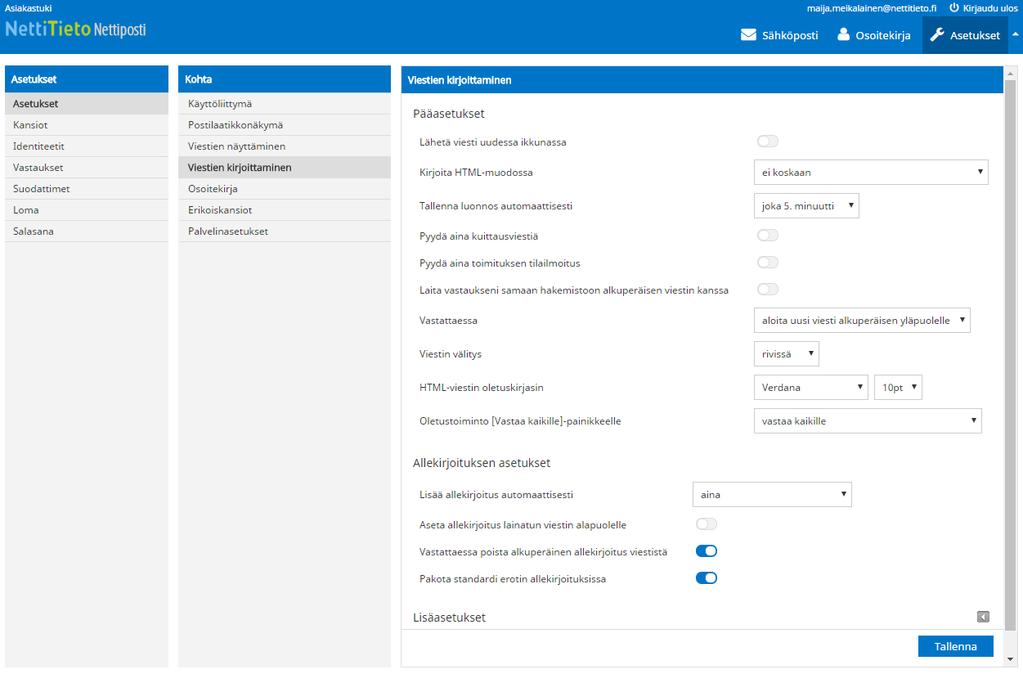Click the envelope icon for Sähköposti
The width and height of the screenshot is (1023, 674).
coord(748,35)
